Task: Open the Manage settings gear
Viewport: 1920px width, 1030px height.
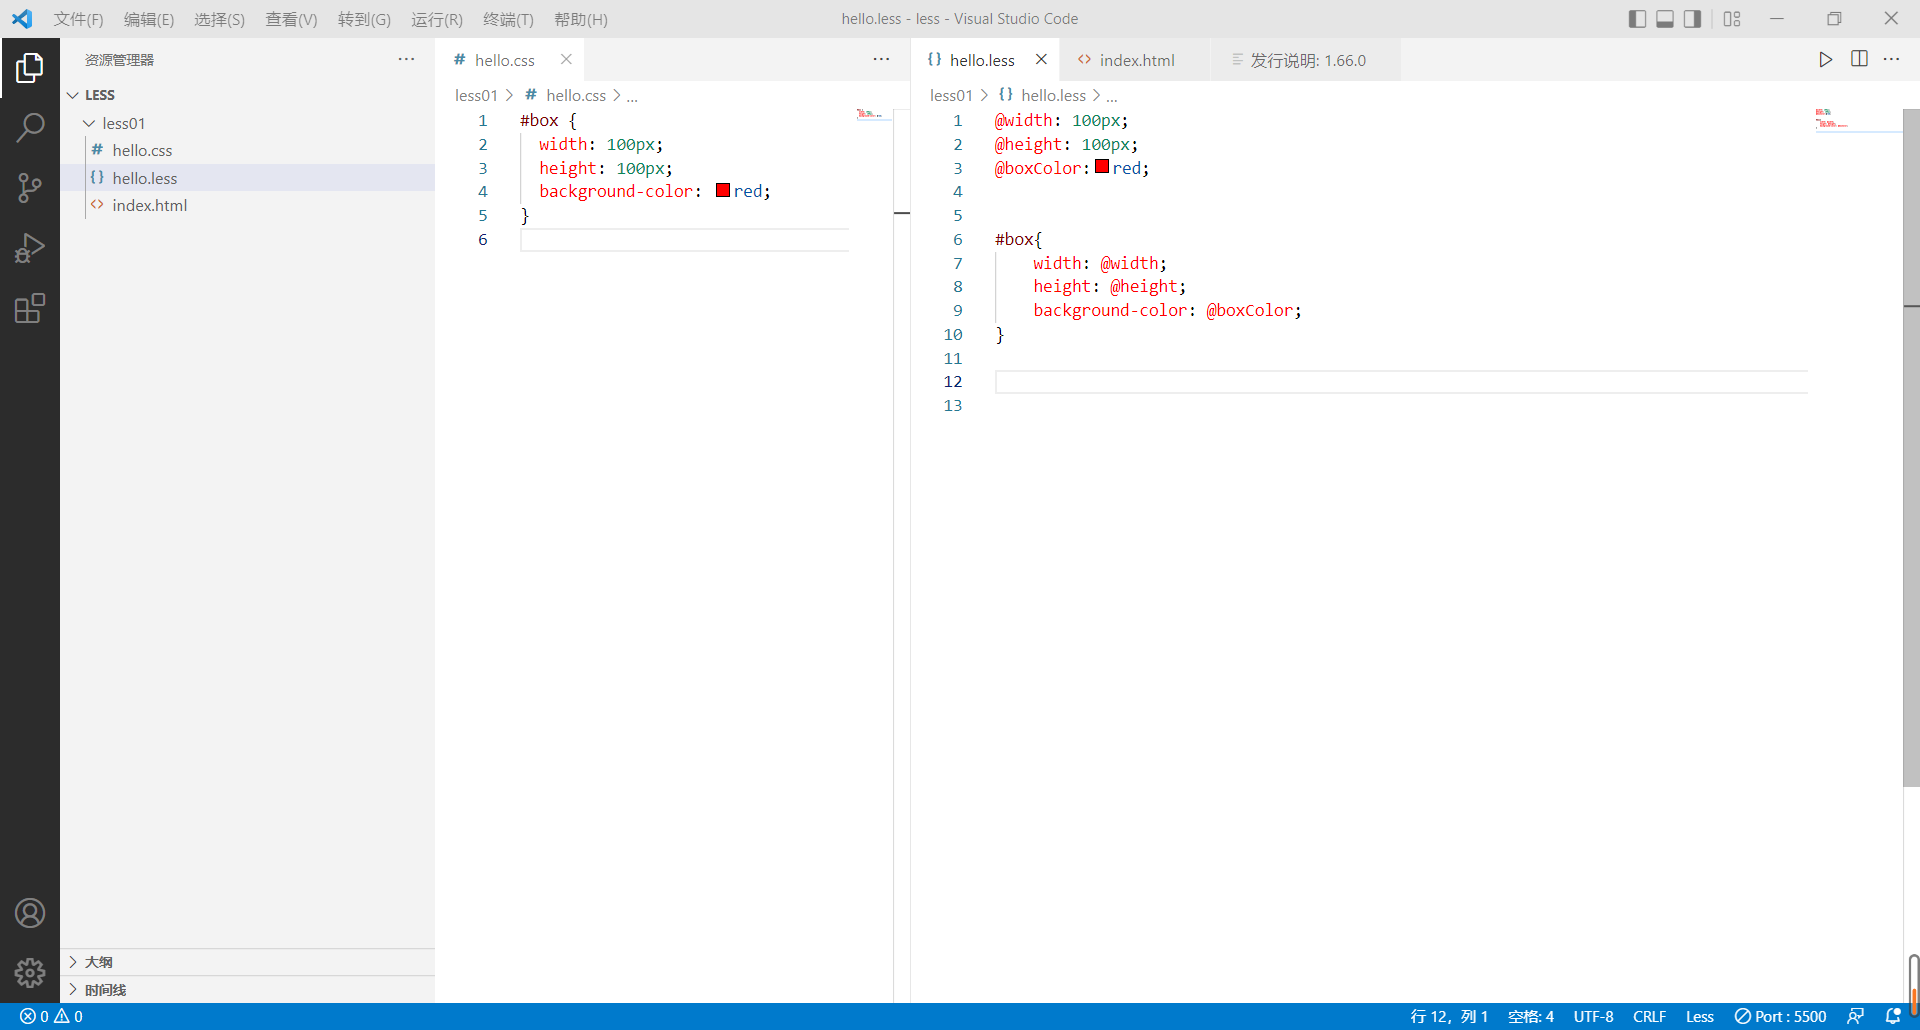Action: (30, 973)
